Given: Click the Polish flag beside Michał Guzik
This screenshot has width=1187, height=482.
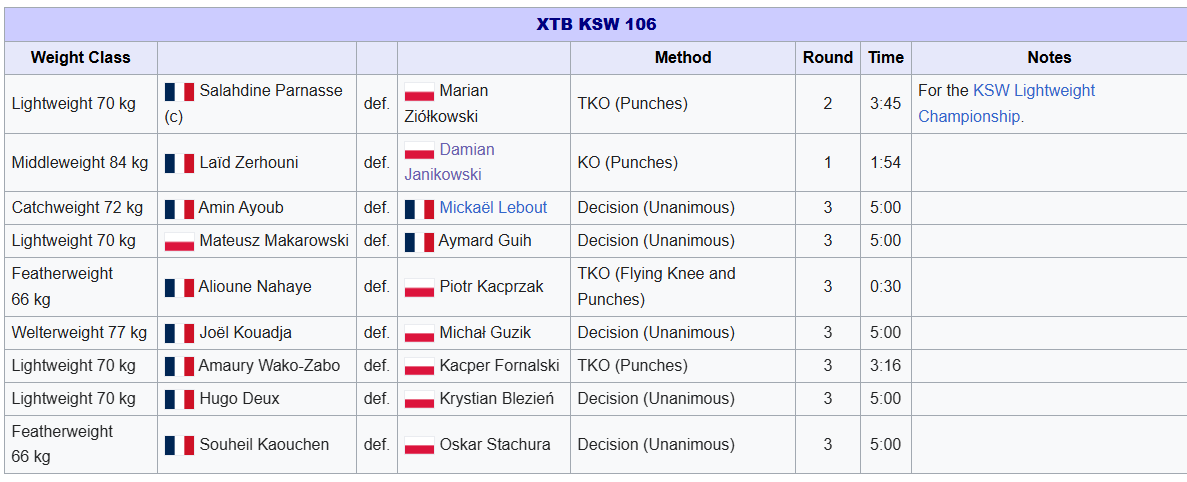Looking at the screenshot, I should click(x=419, y=333).
